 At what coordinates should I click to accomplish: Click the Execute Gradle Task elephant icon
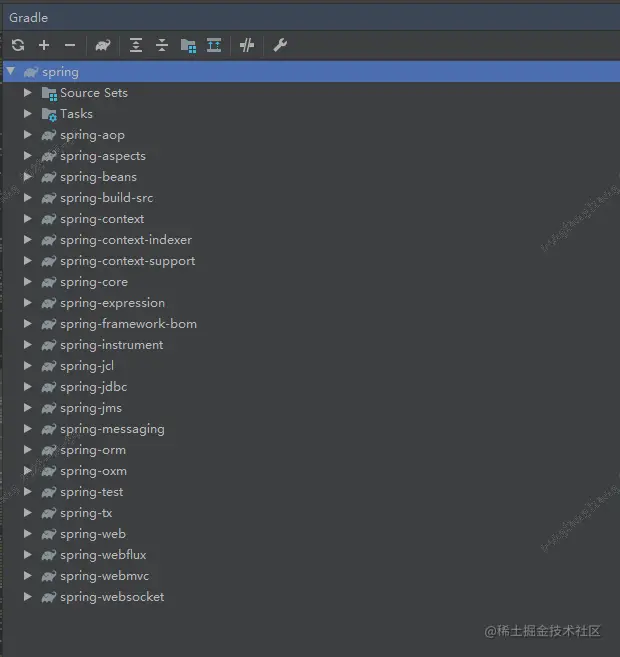103,45
